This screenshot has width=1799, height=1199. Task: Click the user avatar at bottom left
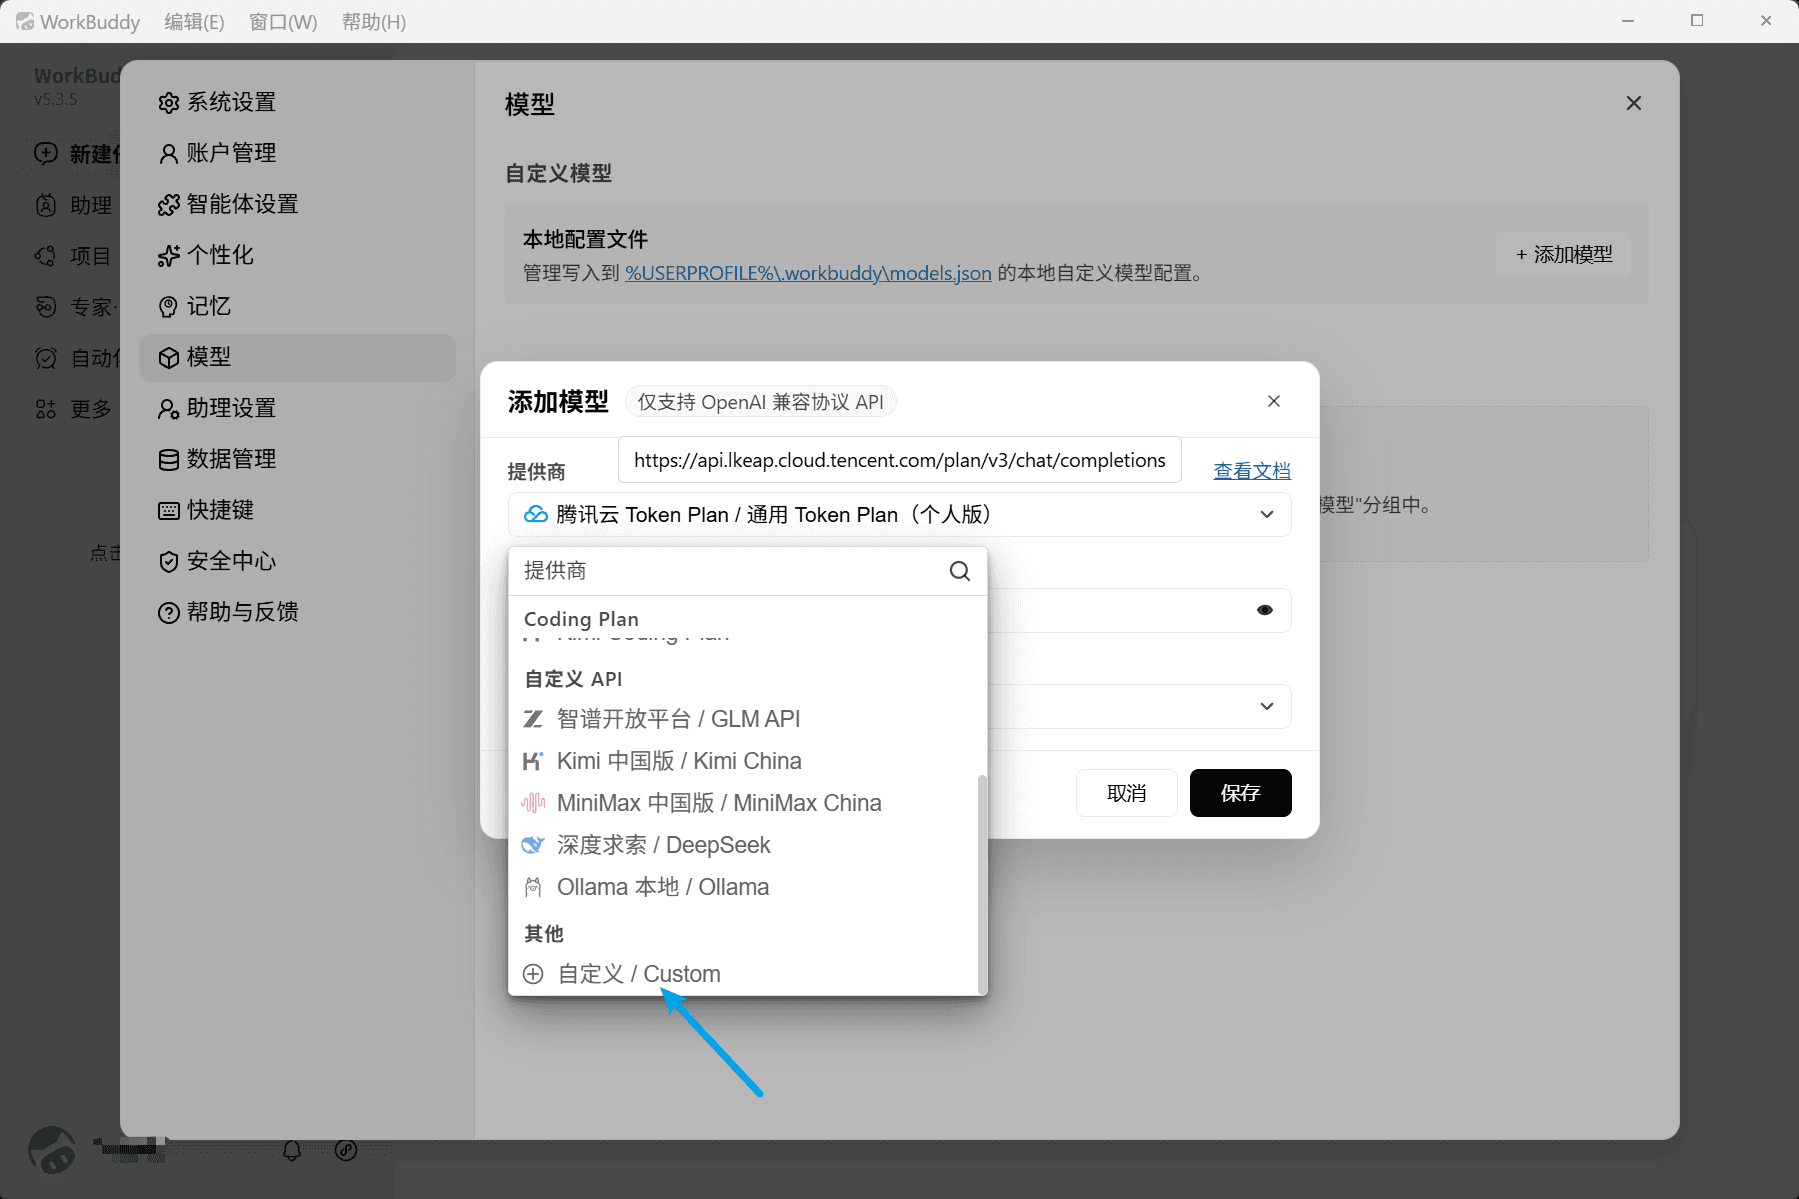point(52,1150)
